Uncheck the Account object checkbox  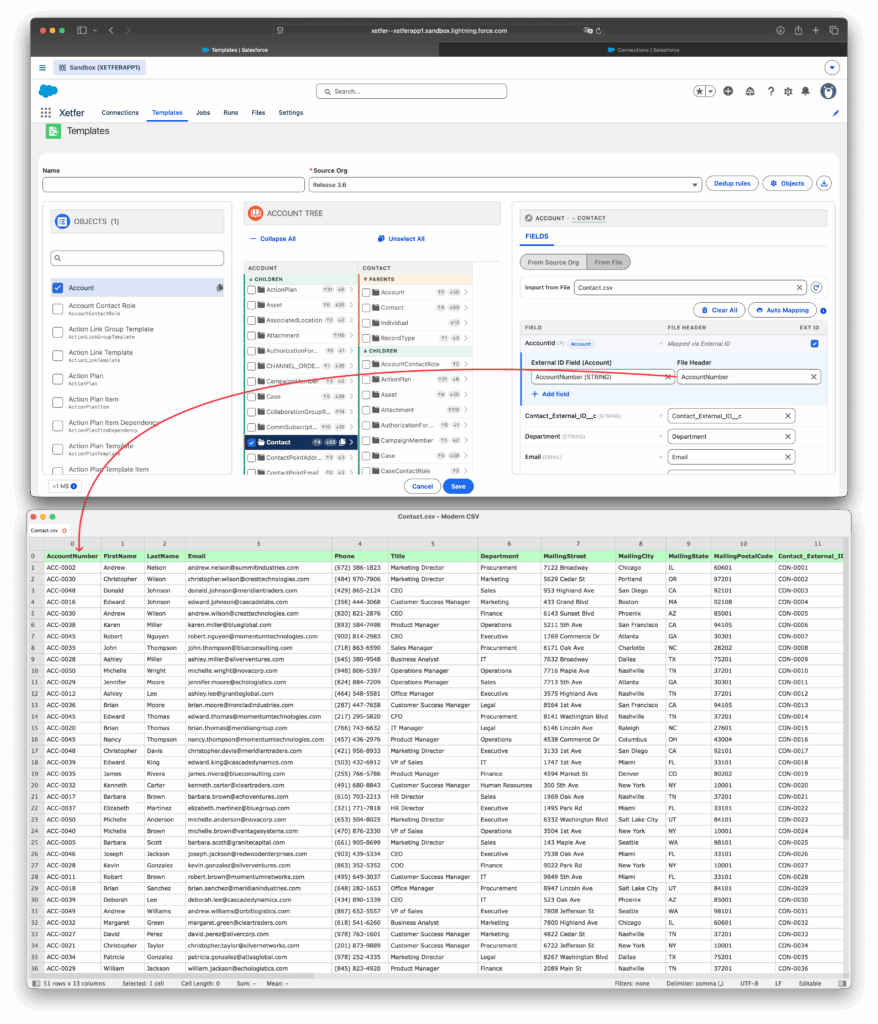57,287
